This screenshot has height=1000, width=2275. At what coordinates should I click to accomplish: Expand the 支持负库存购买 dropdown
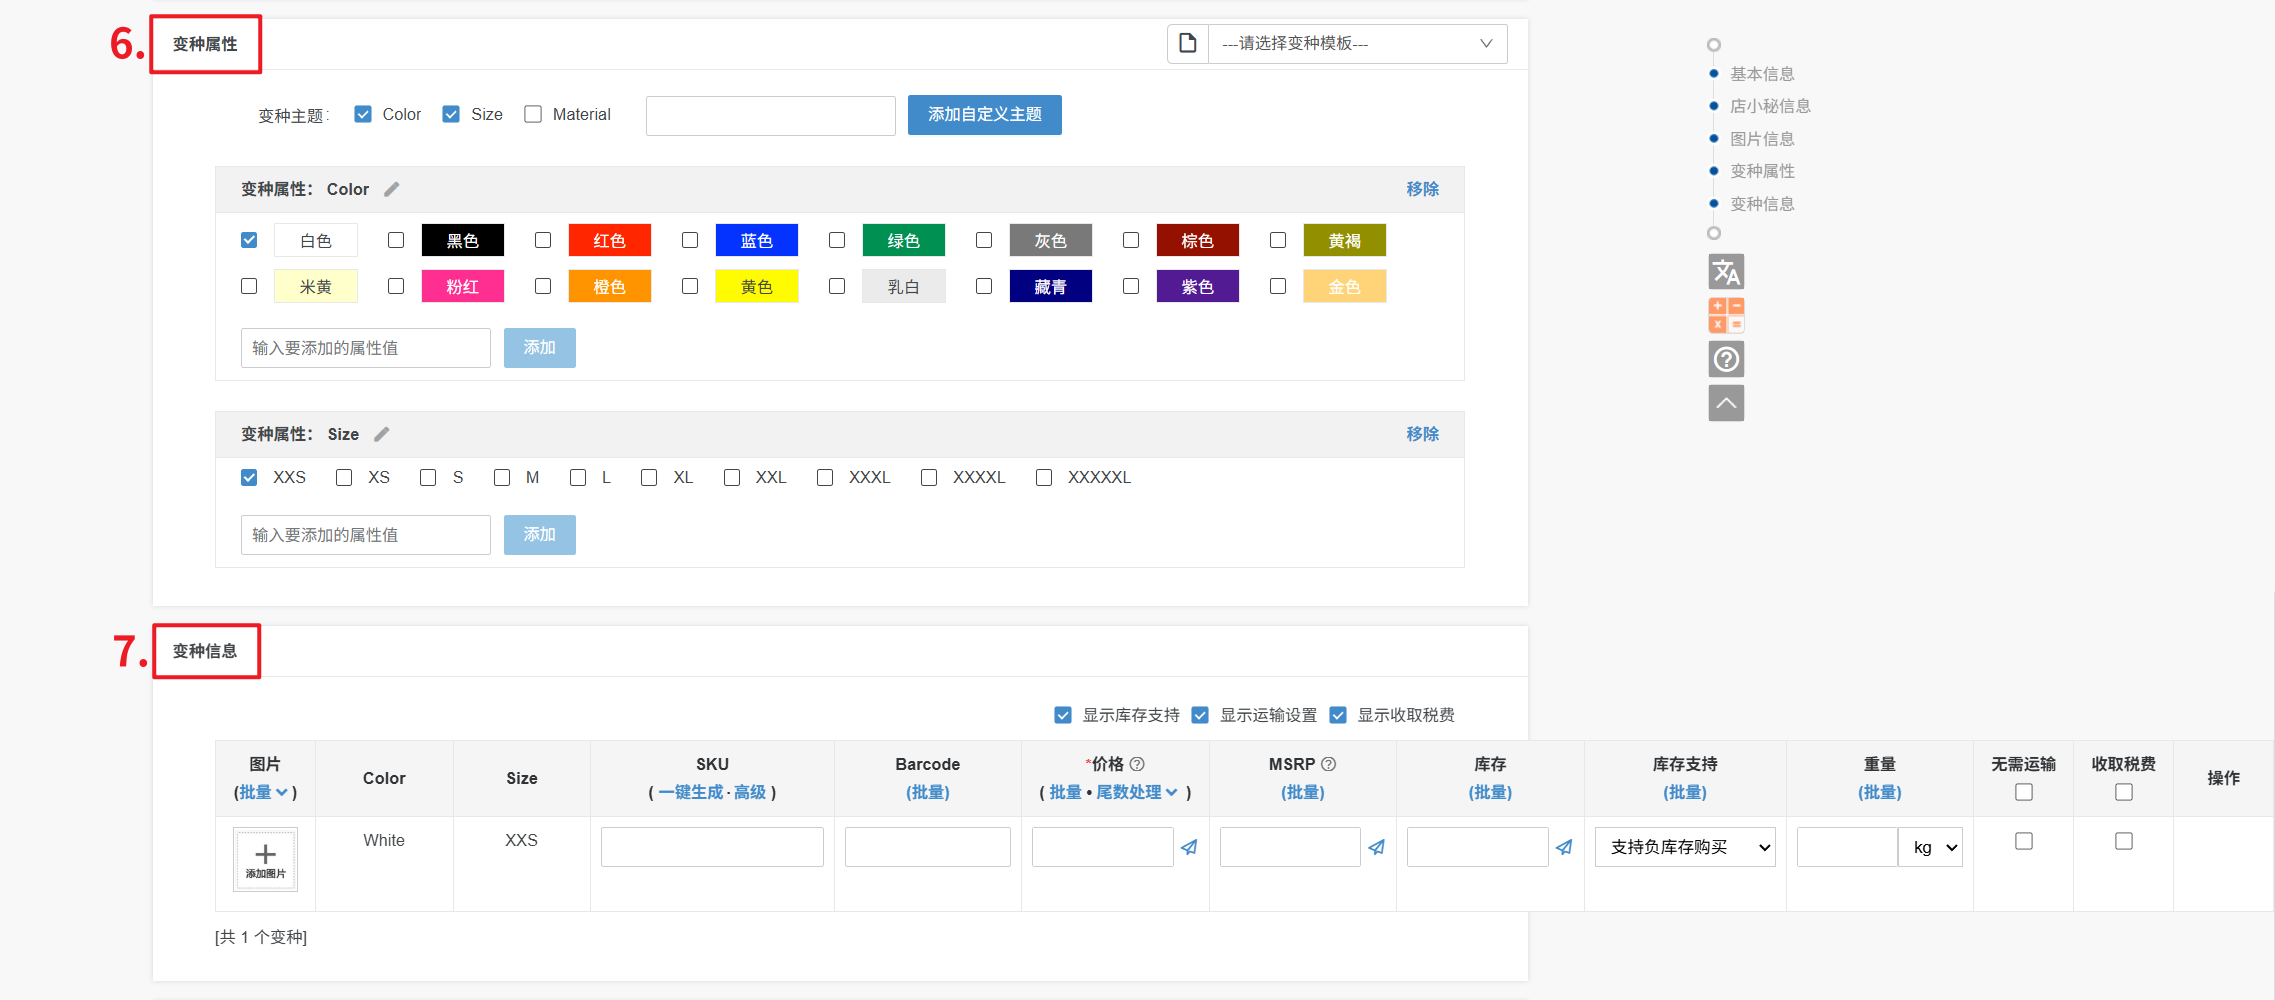pyautogui.click(x=1685, y=847)
